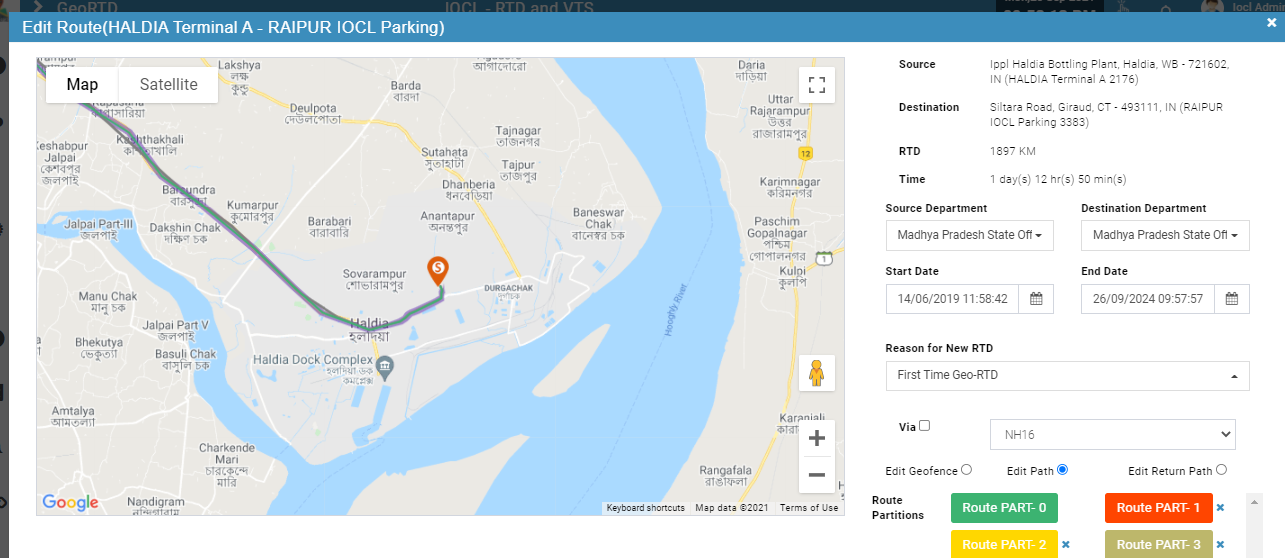Open Start Date calendar picker

[x=1036, y=298]
